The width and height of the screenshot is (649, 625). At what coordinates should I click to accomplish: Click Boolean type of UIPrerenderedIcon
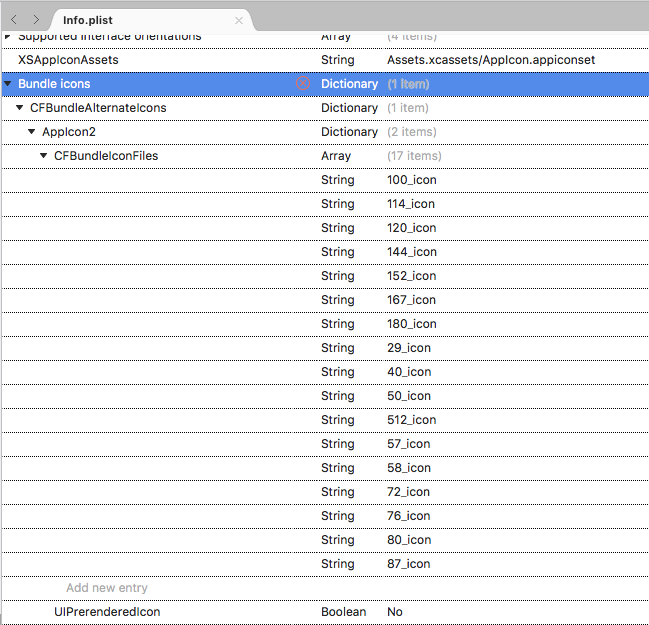point(344,612)
